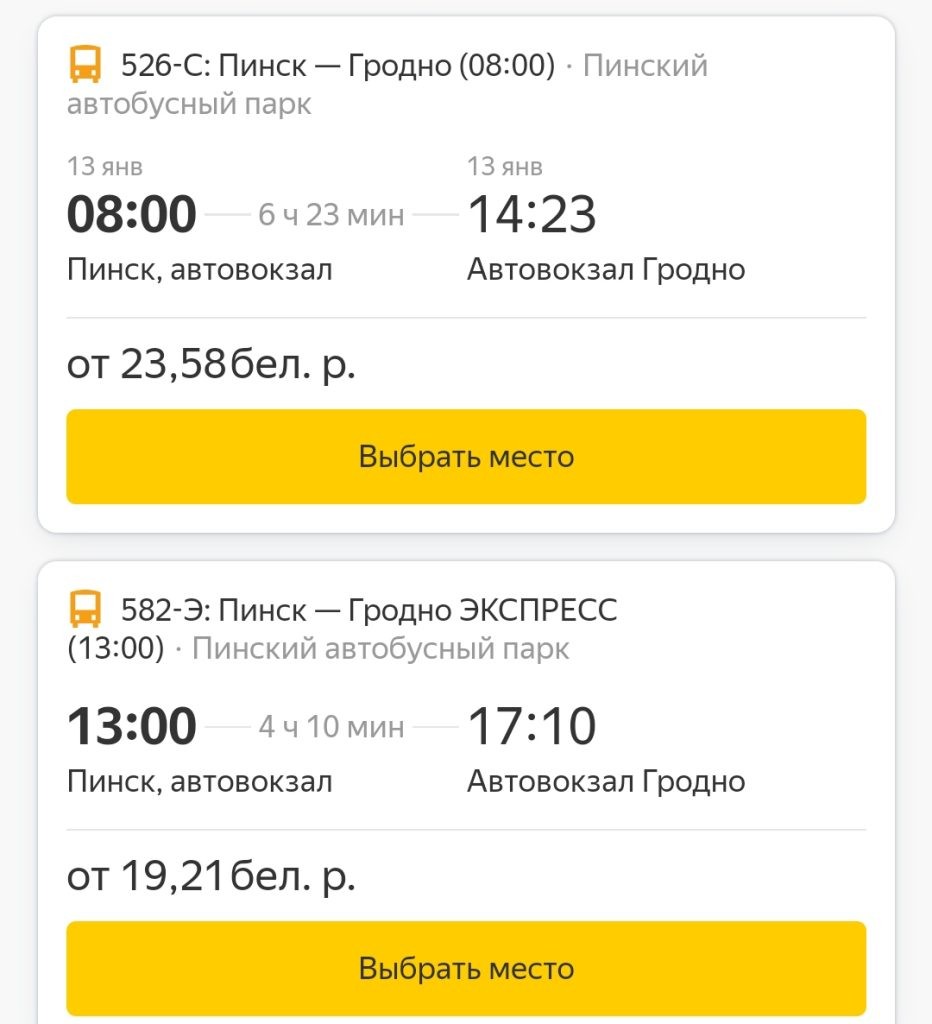Click bus icon for route 582-Э
932x1024 pixels.
coord(85,609)
